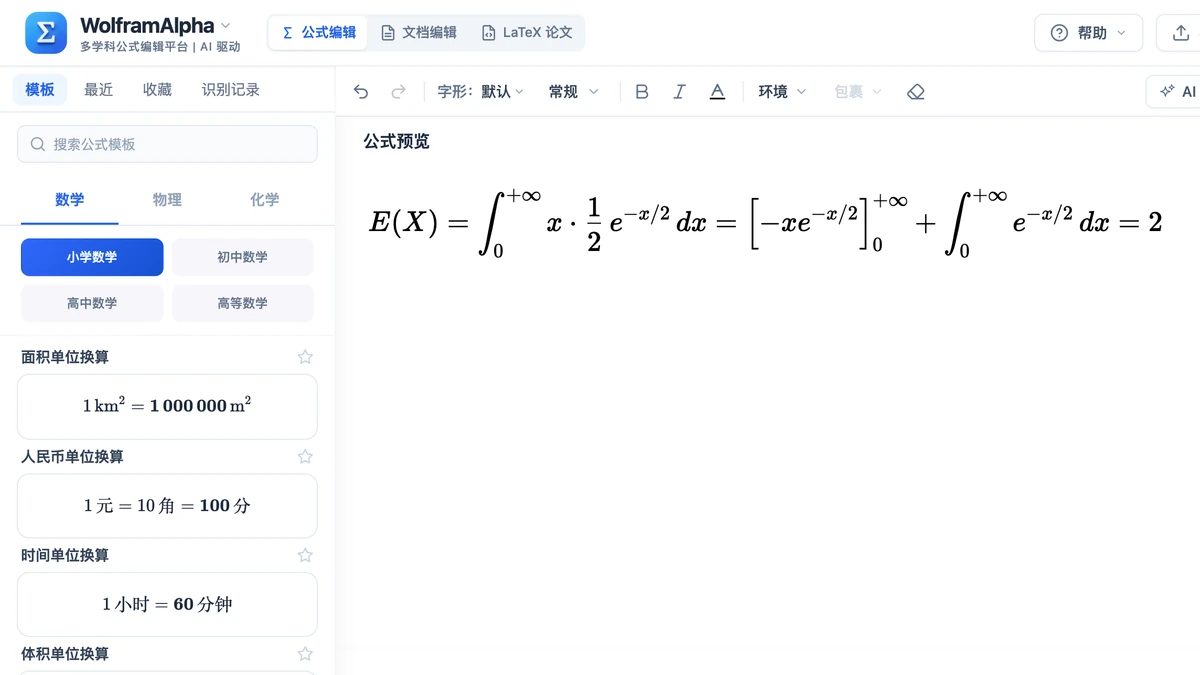
Task: Choose the 小学数学 category button
Action: click(92, 257)
